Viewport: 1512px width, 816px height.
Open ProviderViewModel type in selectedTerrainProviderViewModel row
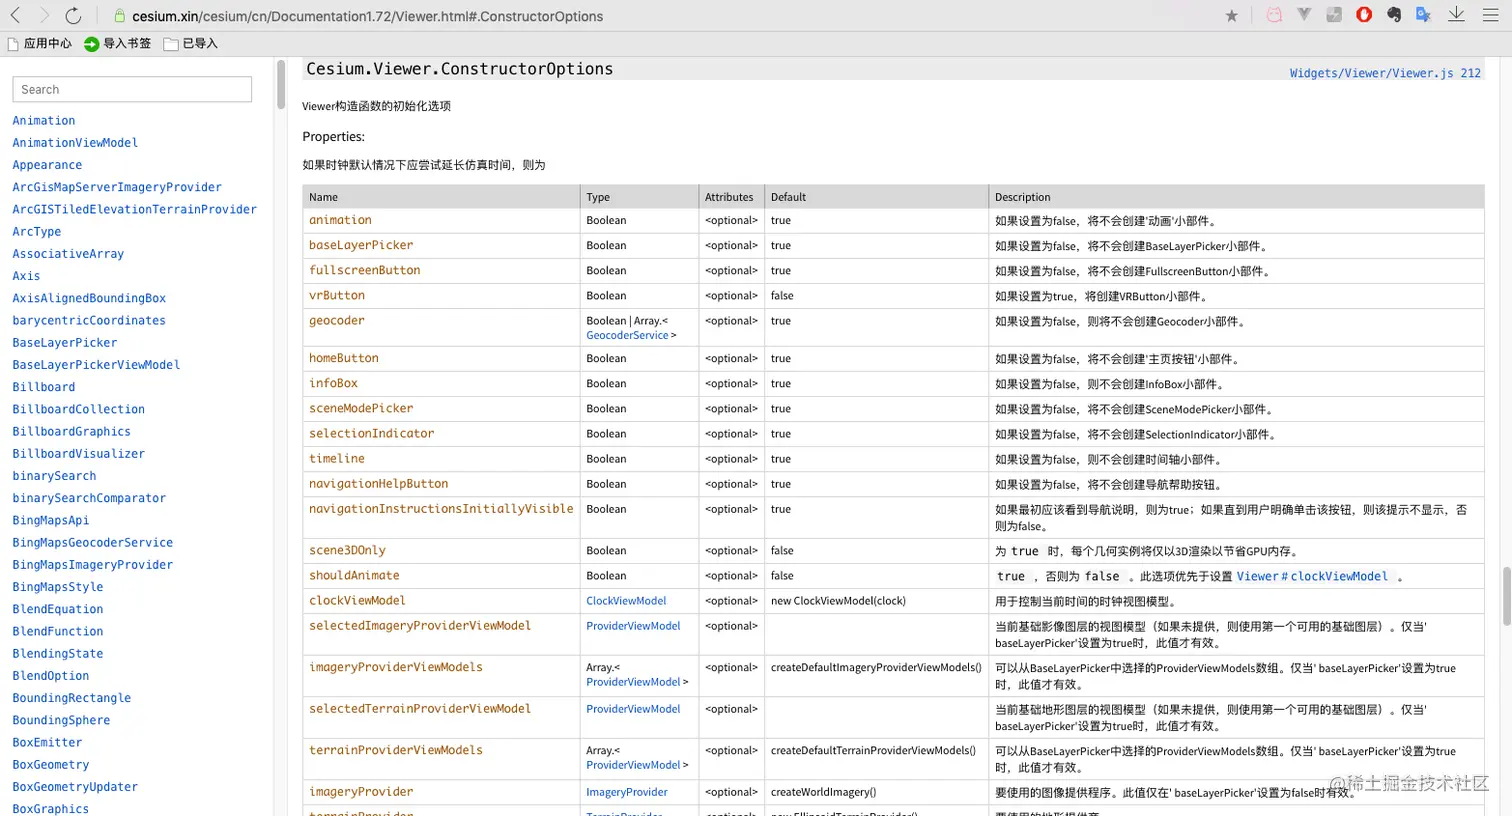coord(633,709)
